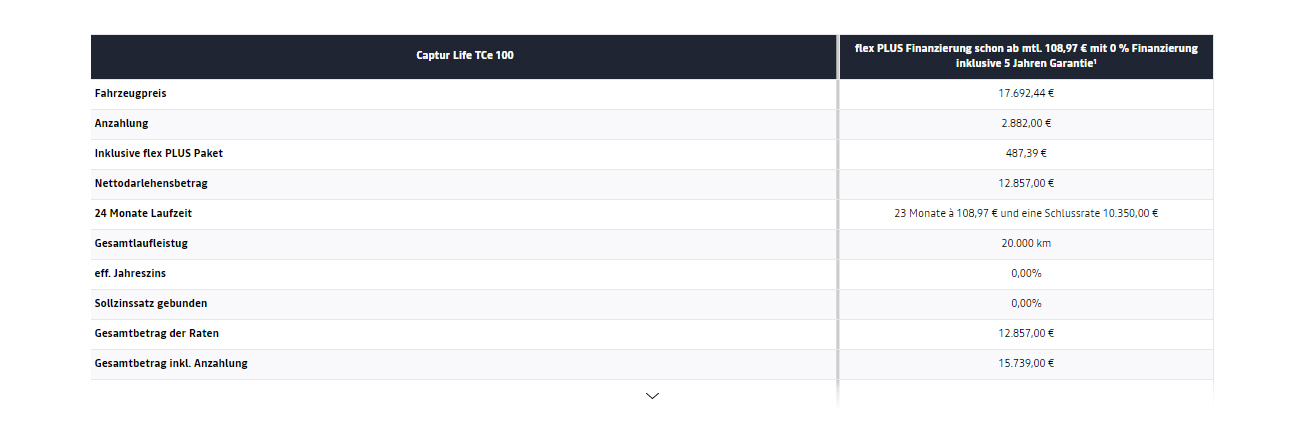Viewport: 1296px width, 438px height.
Task: Click the Gesamtbetrag der Raten label
Action: pyautogui.click(x=156, y=334)
